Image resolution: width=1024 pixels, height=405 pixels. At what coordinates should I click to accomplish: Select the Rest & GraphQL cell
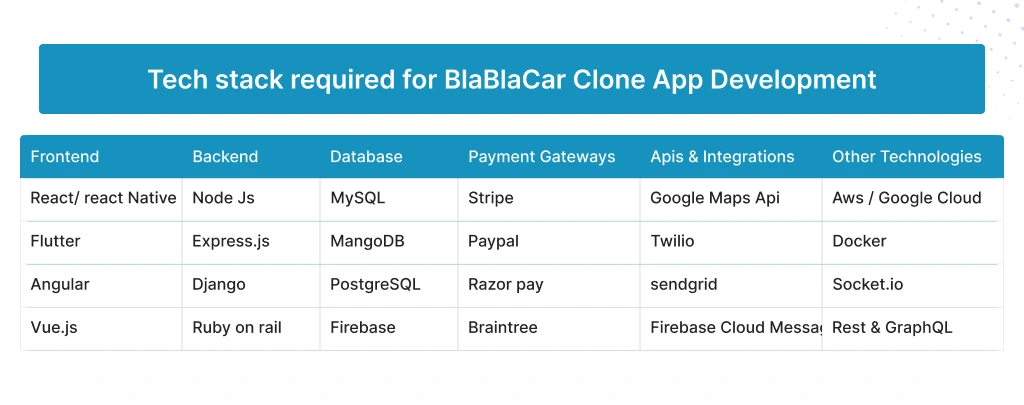(892, 327)
